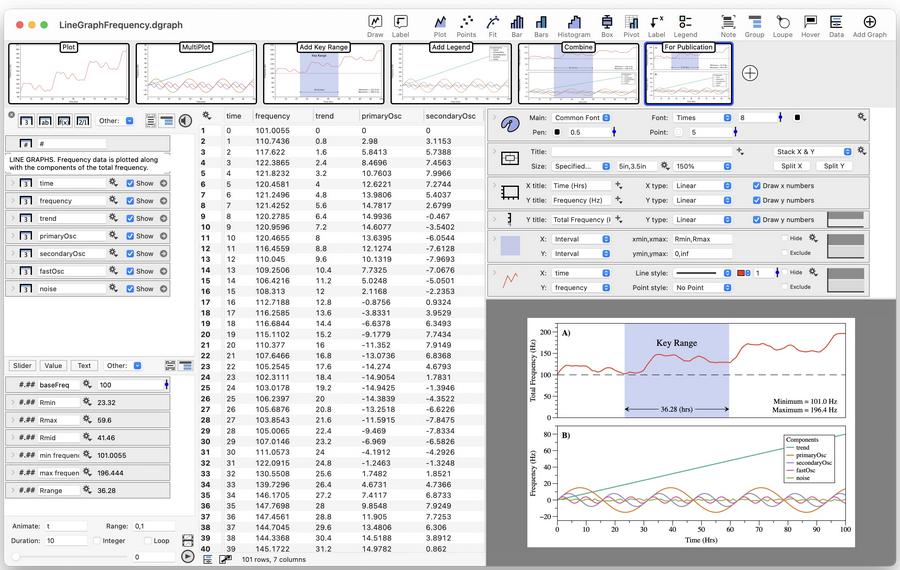Add a Histogram command from toolbar

[x=573, y=22]
